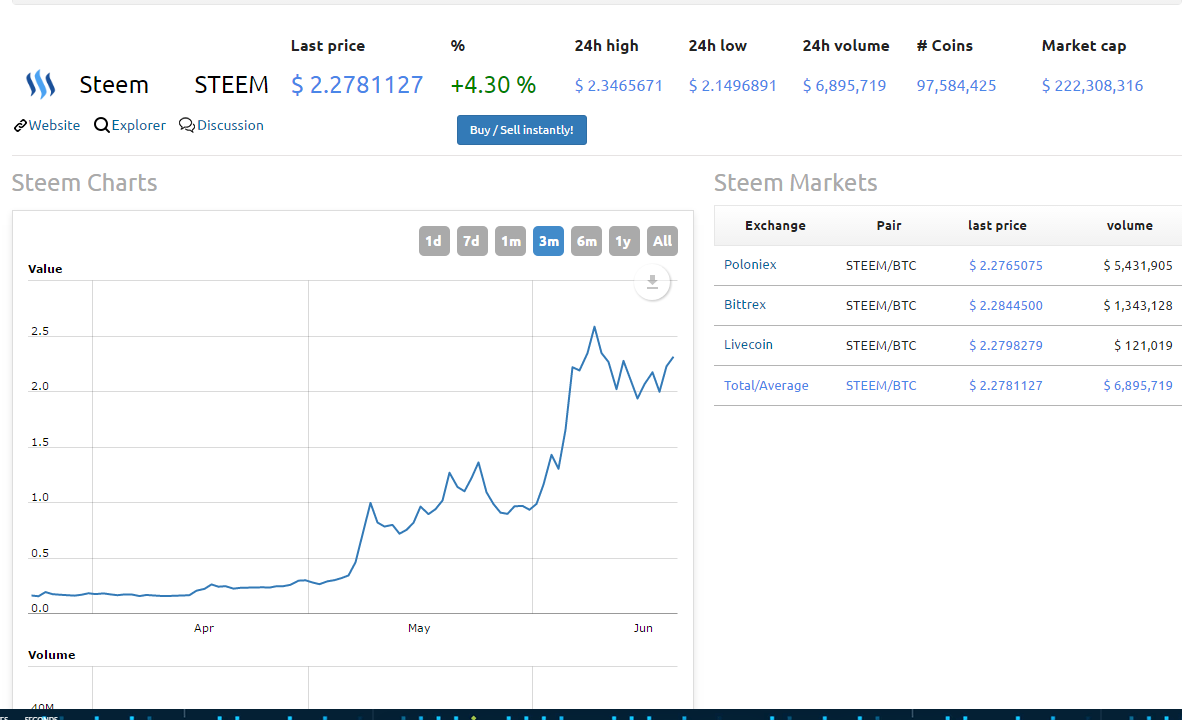The height and width of the screenshot is (720, 1182).
Task: Click the Volume chart label
Action: [x=51, y=654]
